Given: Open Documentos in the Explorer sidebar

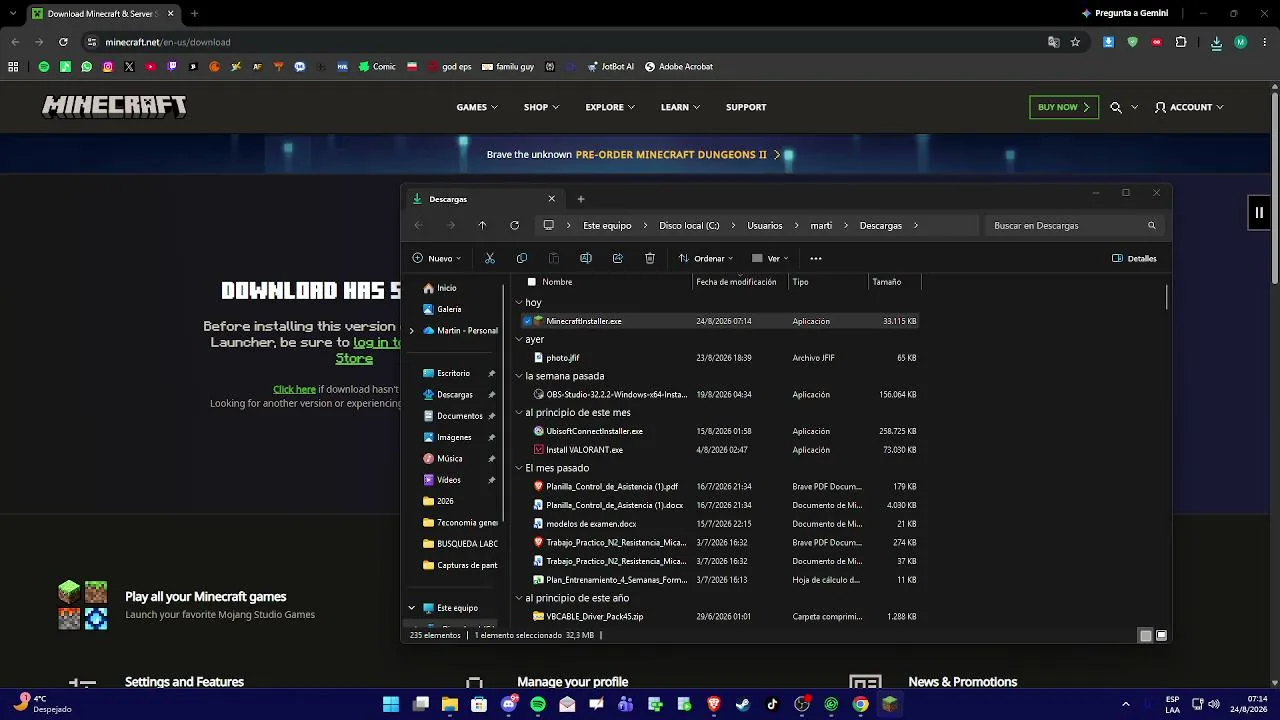Looking at the screenshot, I should pos(460,416).
